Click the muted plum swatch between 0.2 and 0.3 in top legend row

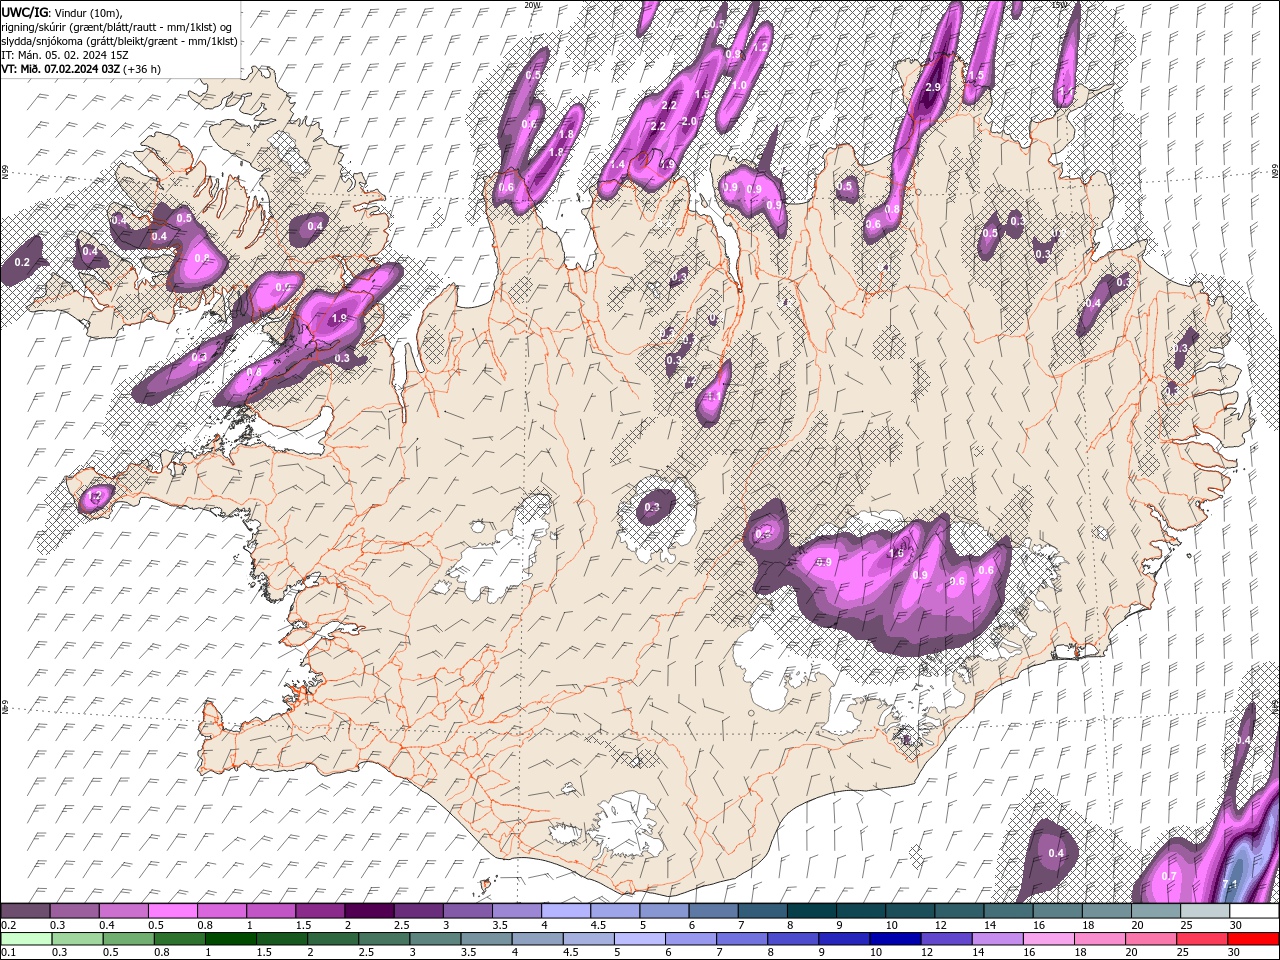pyautogui.click(x=25, y=911)
